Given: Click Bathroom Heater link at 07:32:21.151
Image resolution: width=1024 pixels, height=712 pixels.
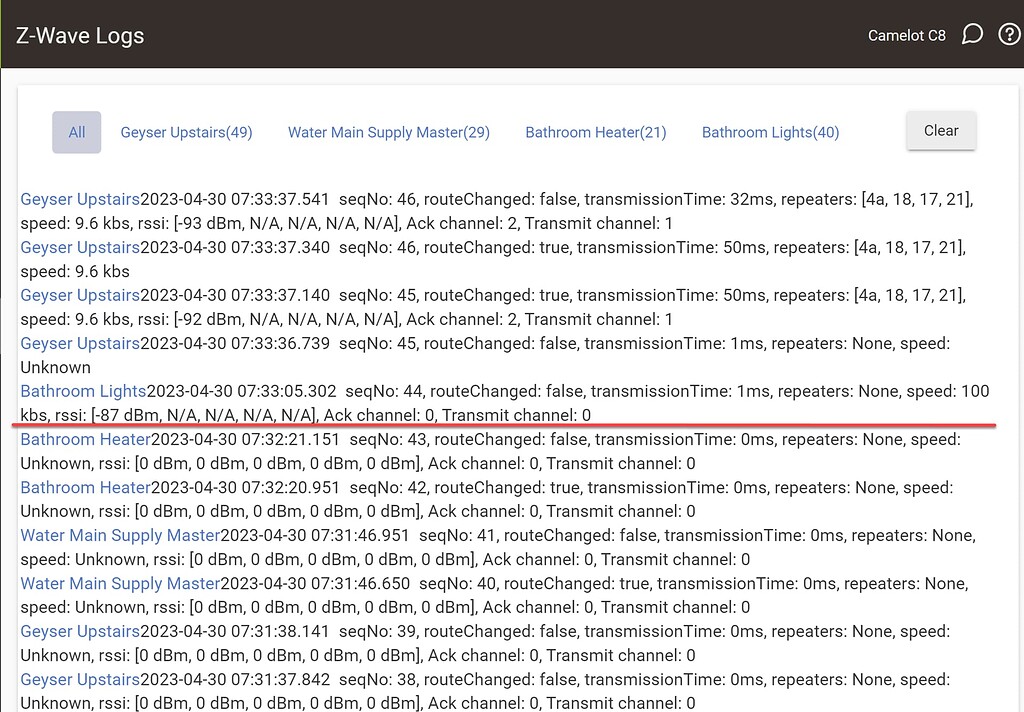Looking at the screenshot, I should [85, 439].
